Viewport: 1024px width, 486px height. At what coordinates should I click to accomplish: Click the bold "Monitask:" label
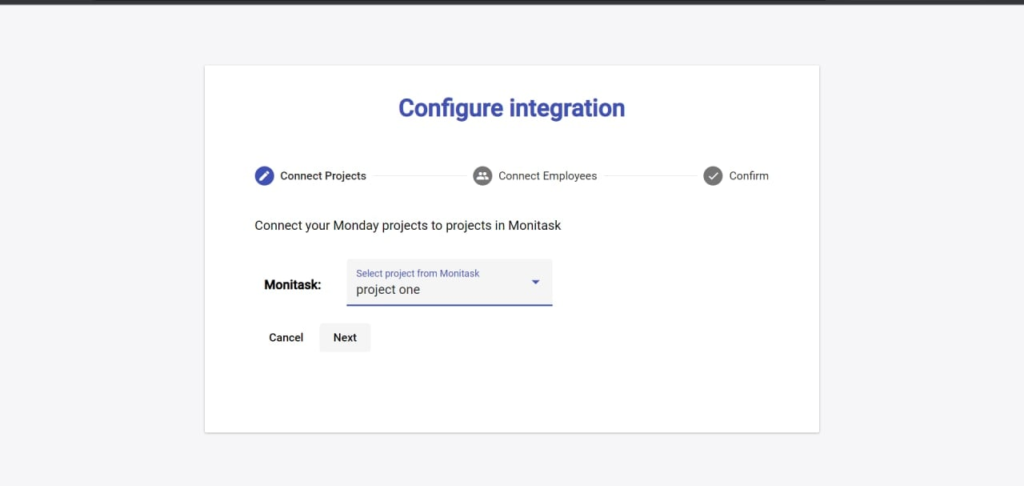pyautogui.click(x=292, y=284)
